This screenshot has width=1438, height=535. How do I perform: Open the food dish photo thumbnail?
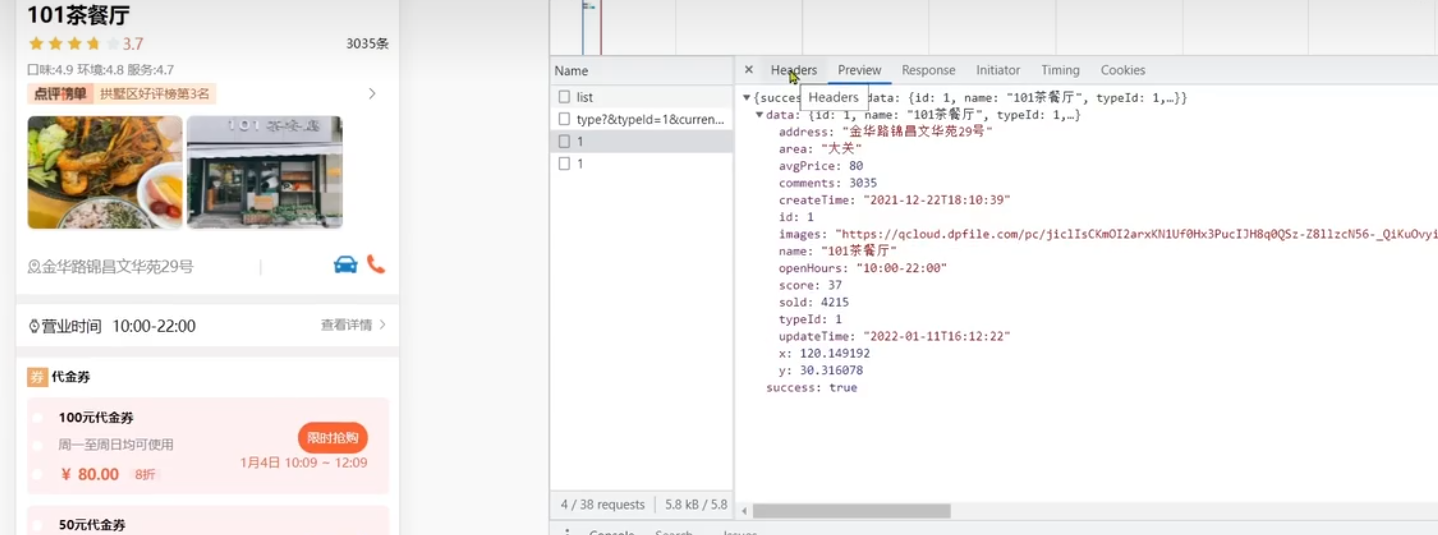105,172
